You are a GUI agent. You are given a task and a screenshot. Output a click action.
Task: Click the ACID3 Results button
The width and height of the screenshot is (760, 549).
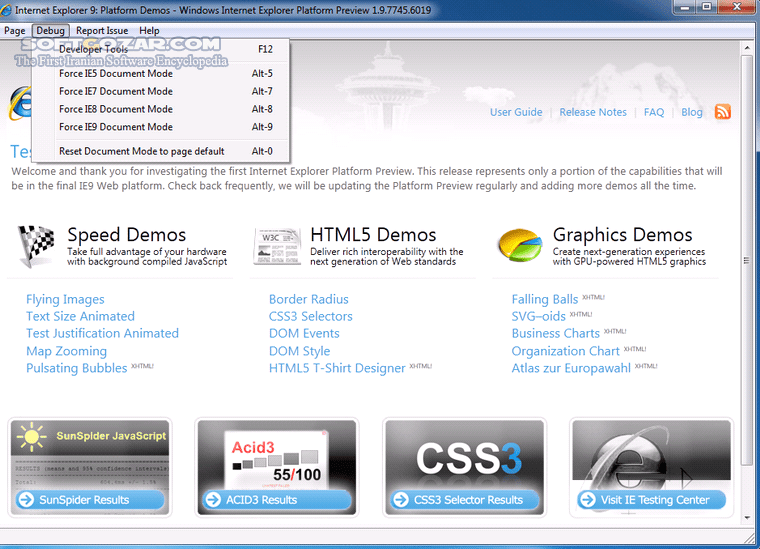click(277, 500)
